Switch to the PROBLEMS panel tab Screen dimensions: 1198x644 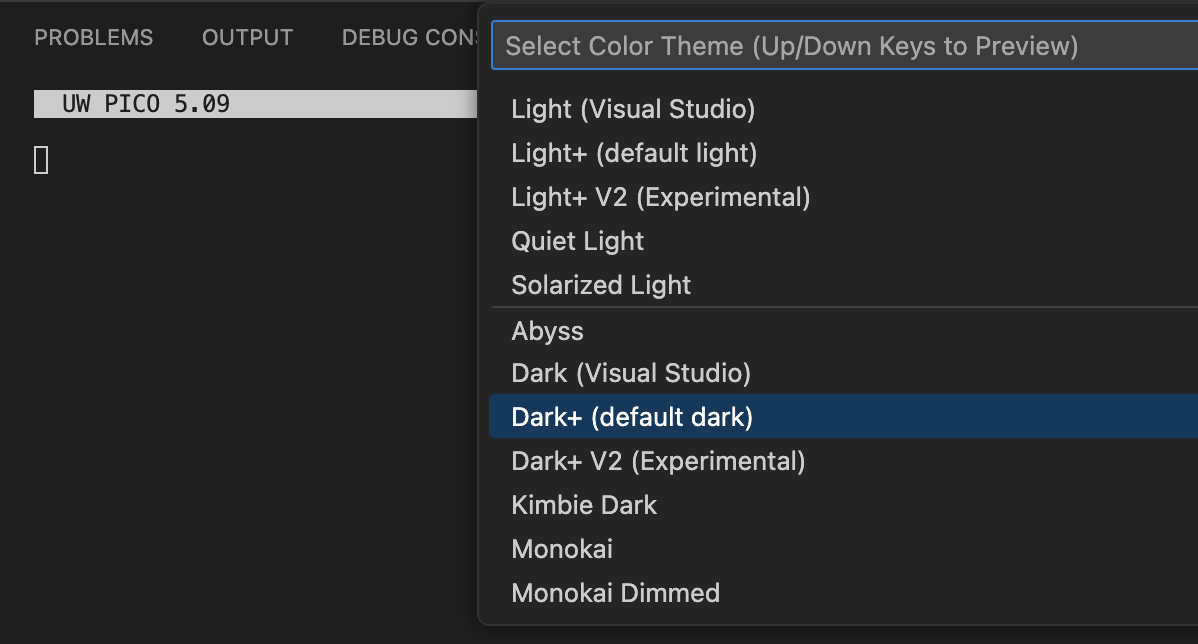[93, 37]
